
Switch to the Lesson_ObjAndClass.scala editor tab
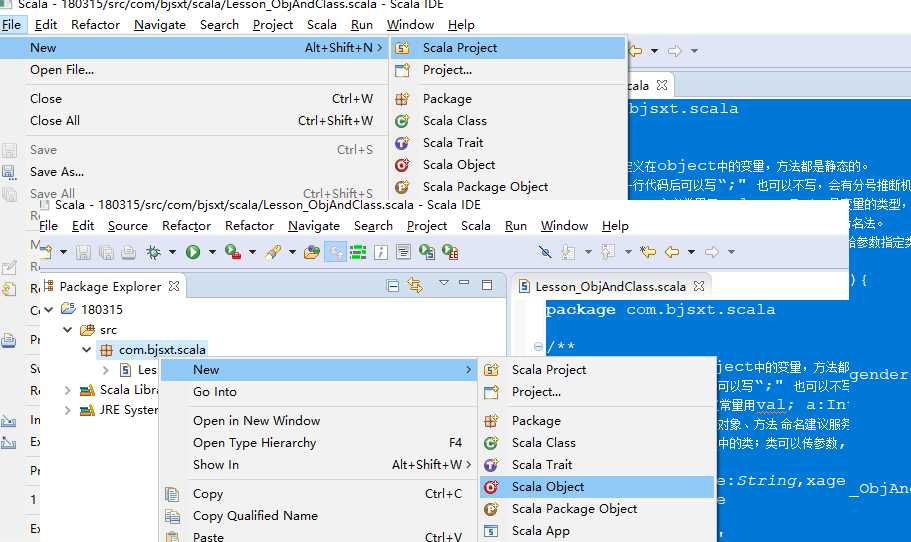(610, 286)
